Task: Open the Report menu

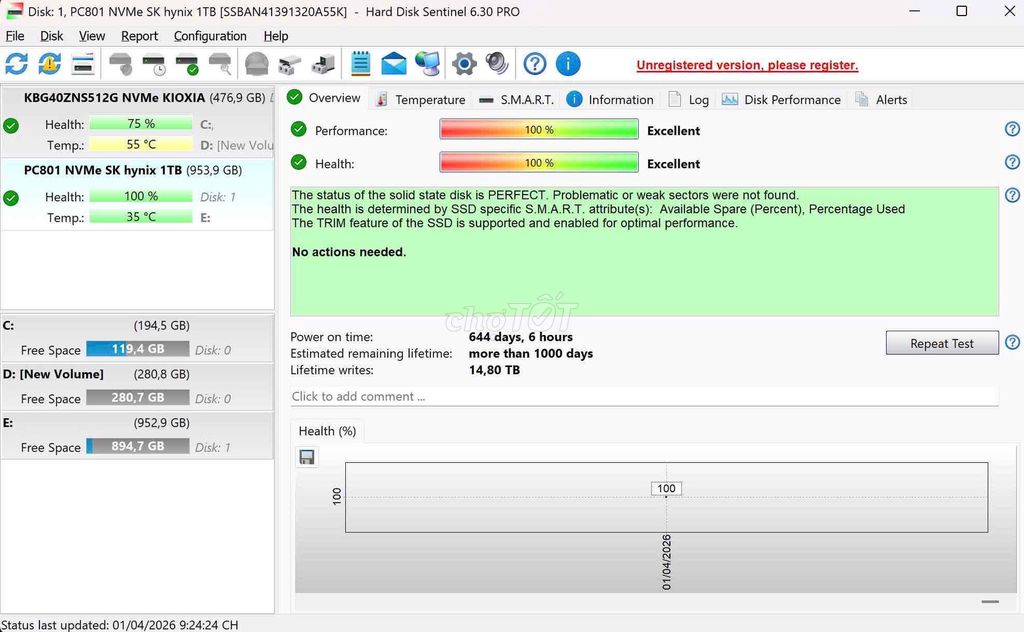Action: pos(139,36)
